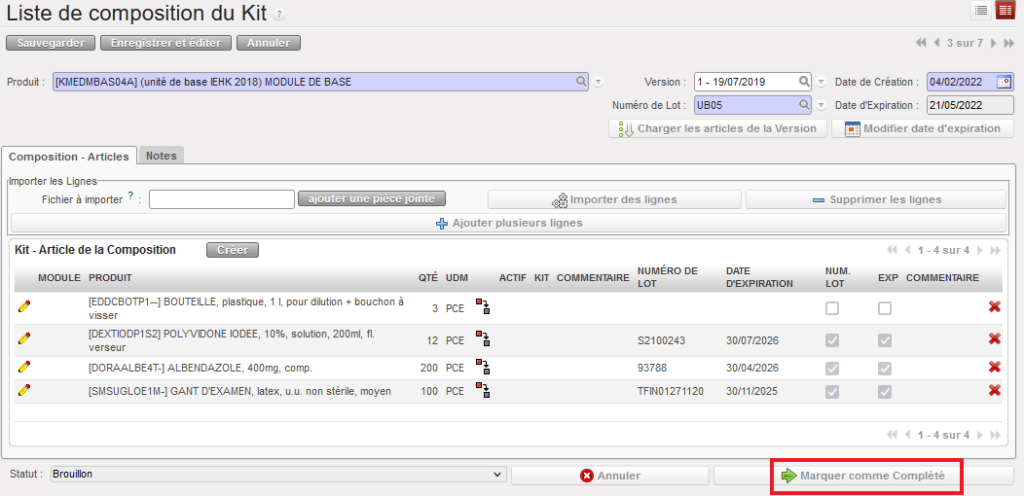Edit the ALBENDAZOLE line with pencil icon
Viewport: 1024px width, 496px height.
coord(24,367)
